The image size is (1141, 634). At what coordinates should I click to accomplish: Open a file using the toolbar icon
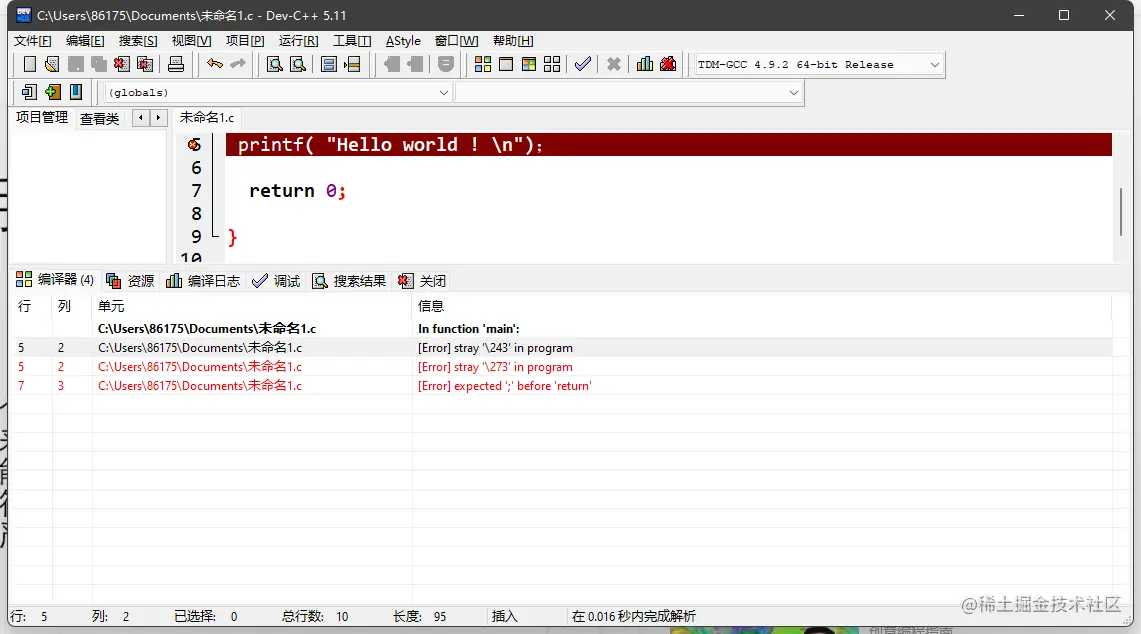click(52, 64)
